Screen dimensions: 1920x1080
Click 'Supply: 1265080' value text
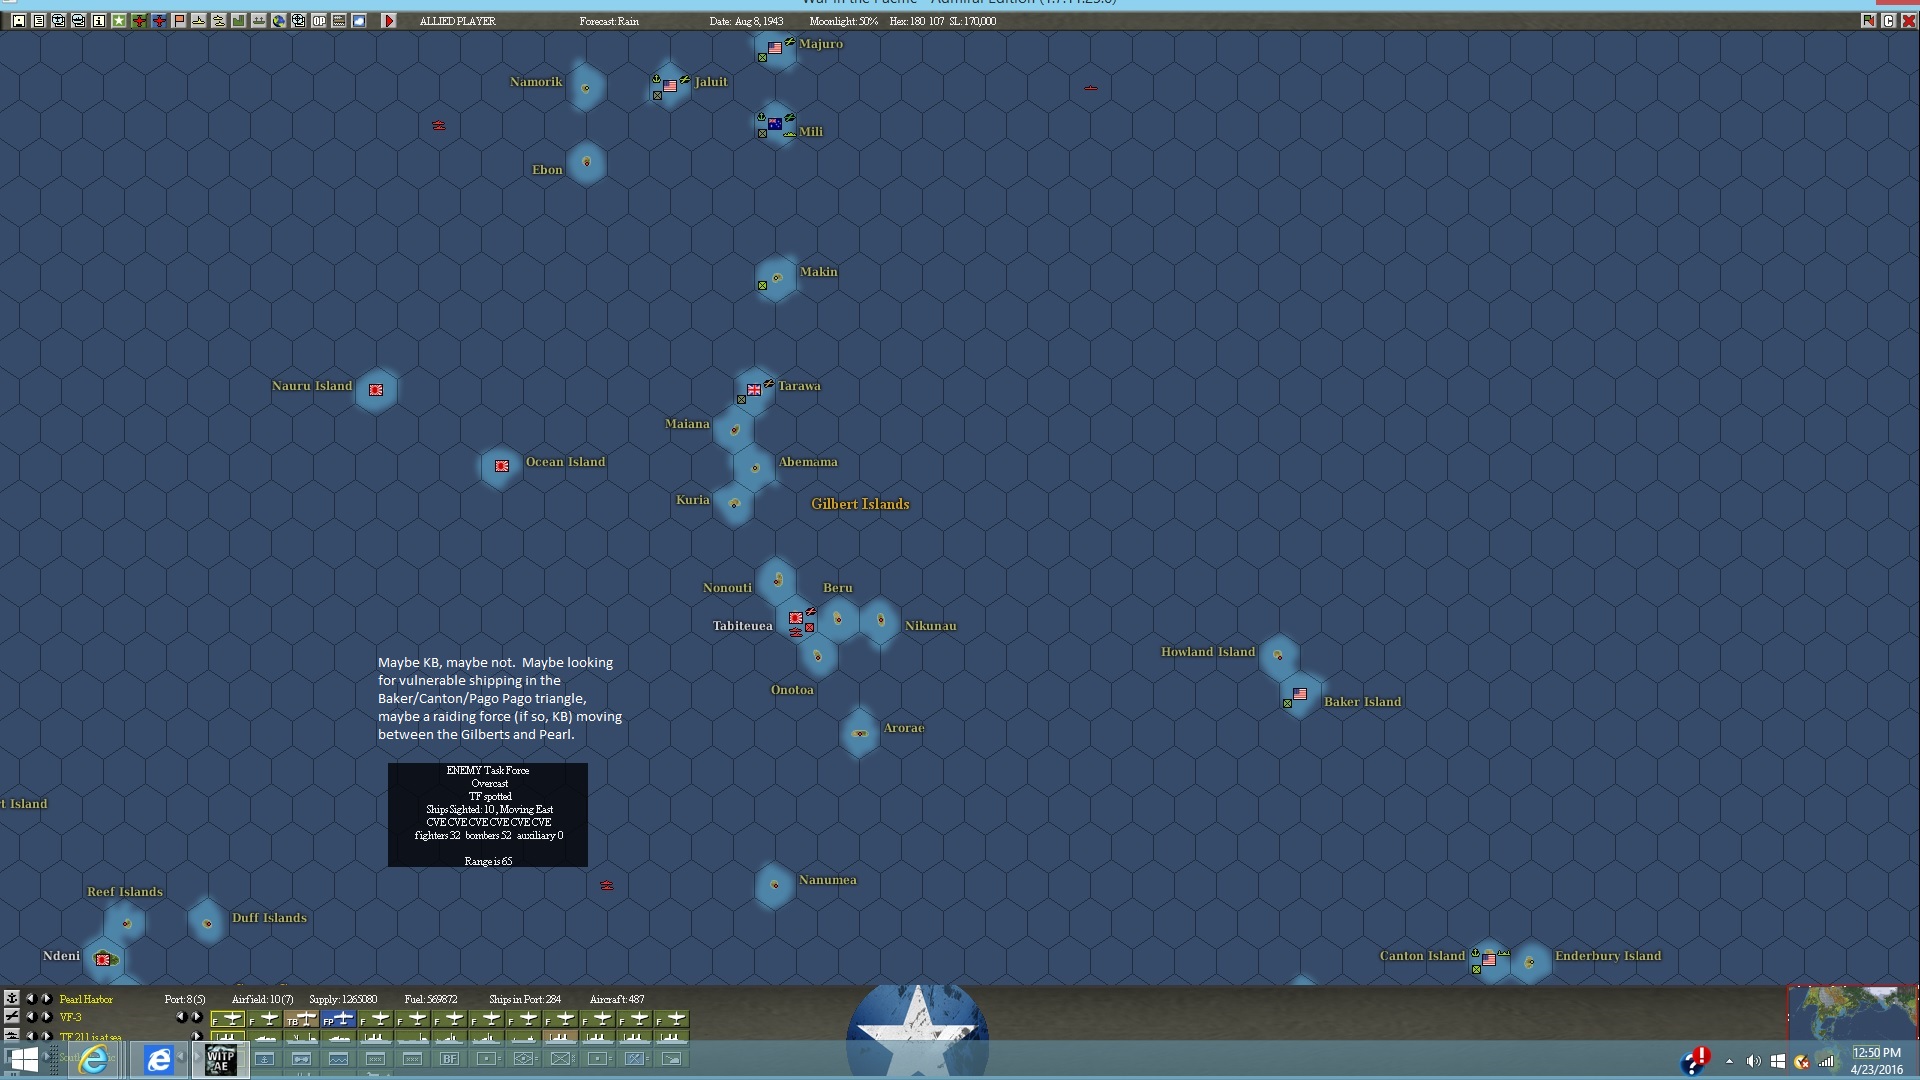pos(343,999)
